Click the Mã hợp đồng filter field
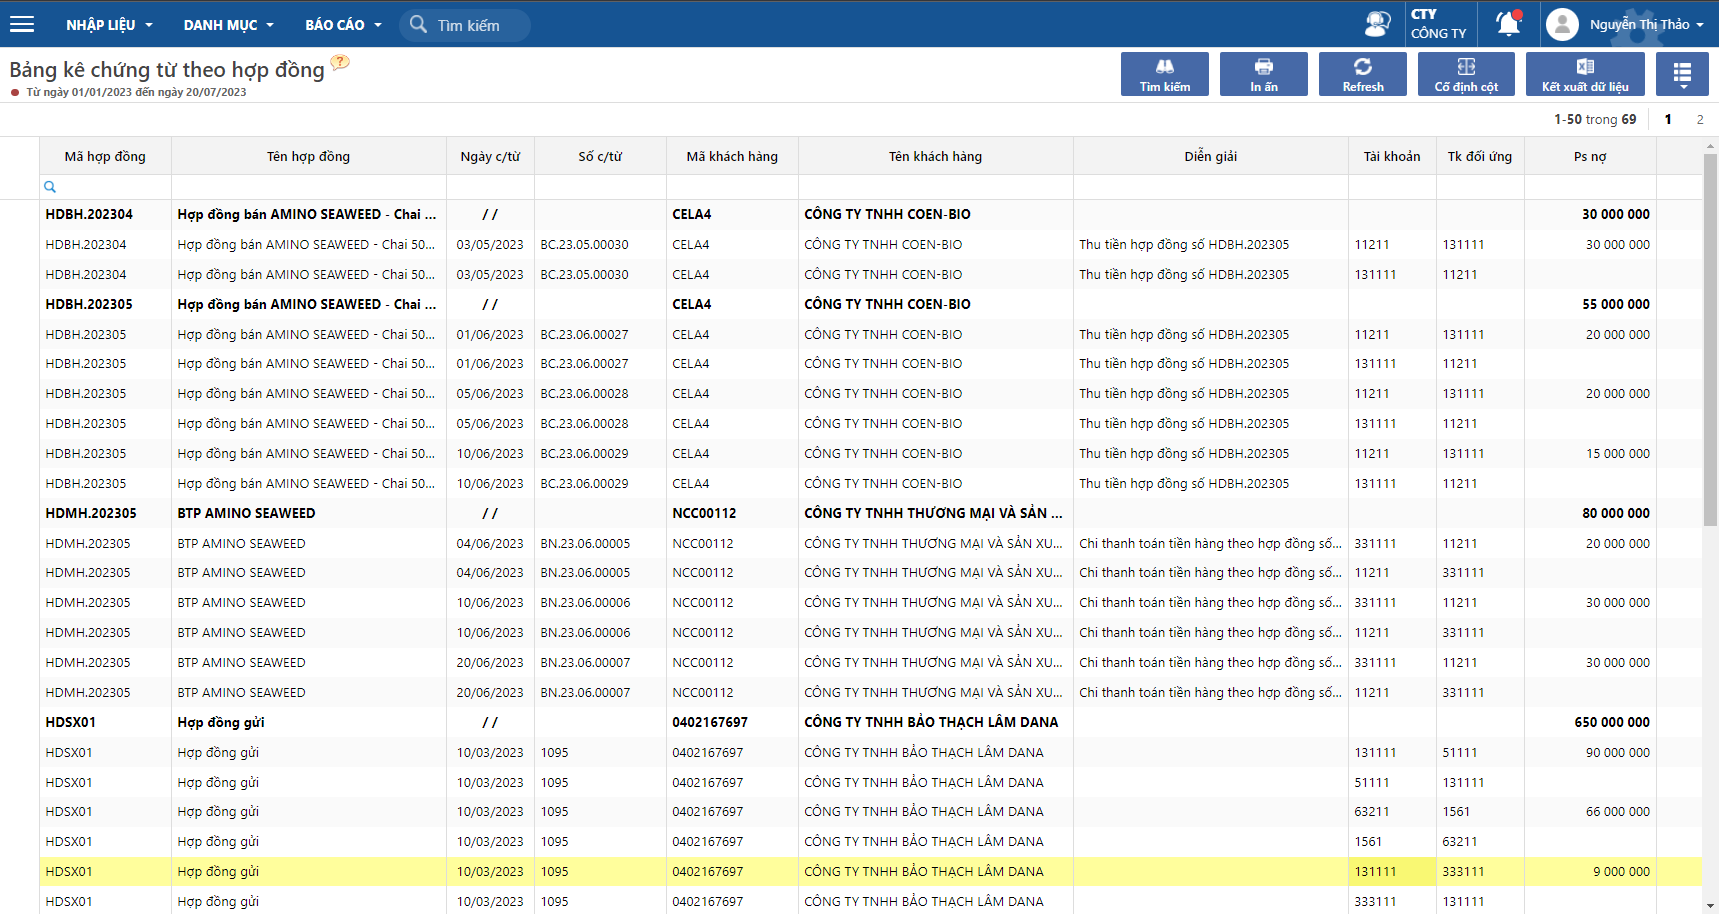Image resolution: width=1719 pixels, height=914 pixels. 105,187
